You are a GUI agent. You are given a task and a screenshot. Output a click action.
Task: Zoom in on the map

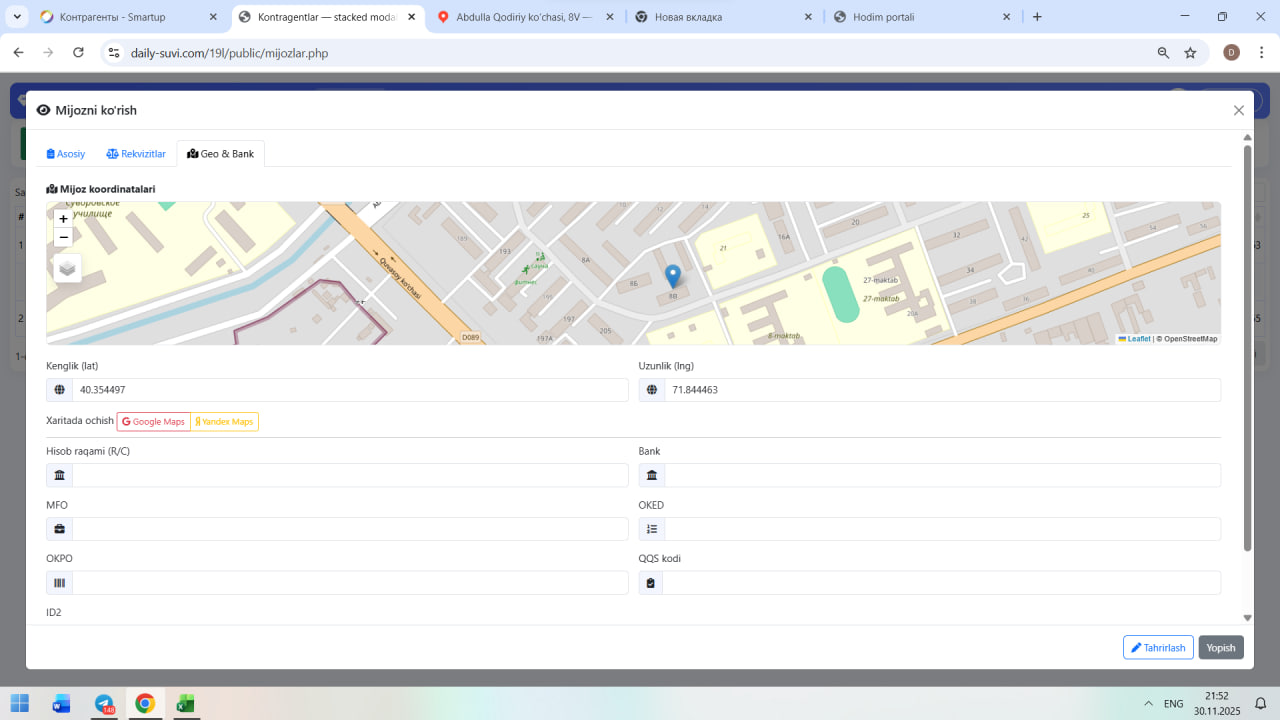pos(63,218)
